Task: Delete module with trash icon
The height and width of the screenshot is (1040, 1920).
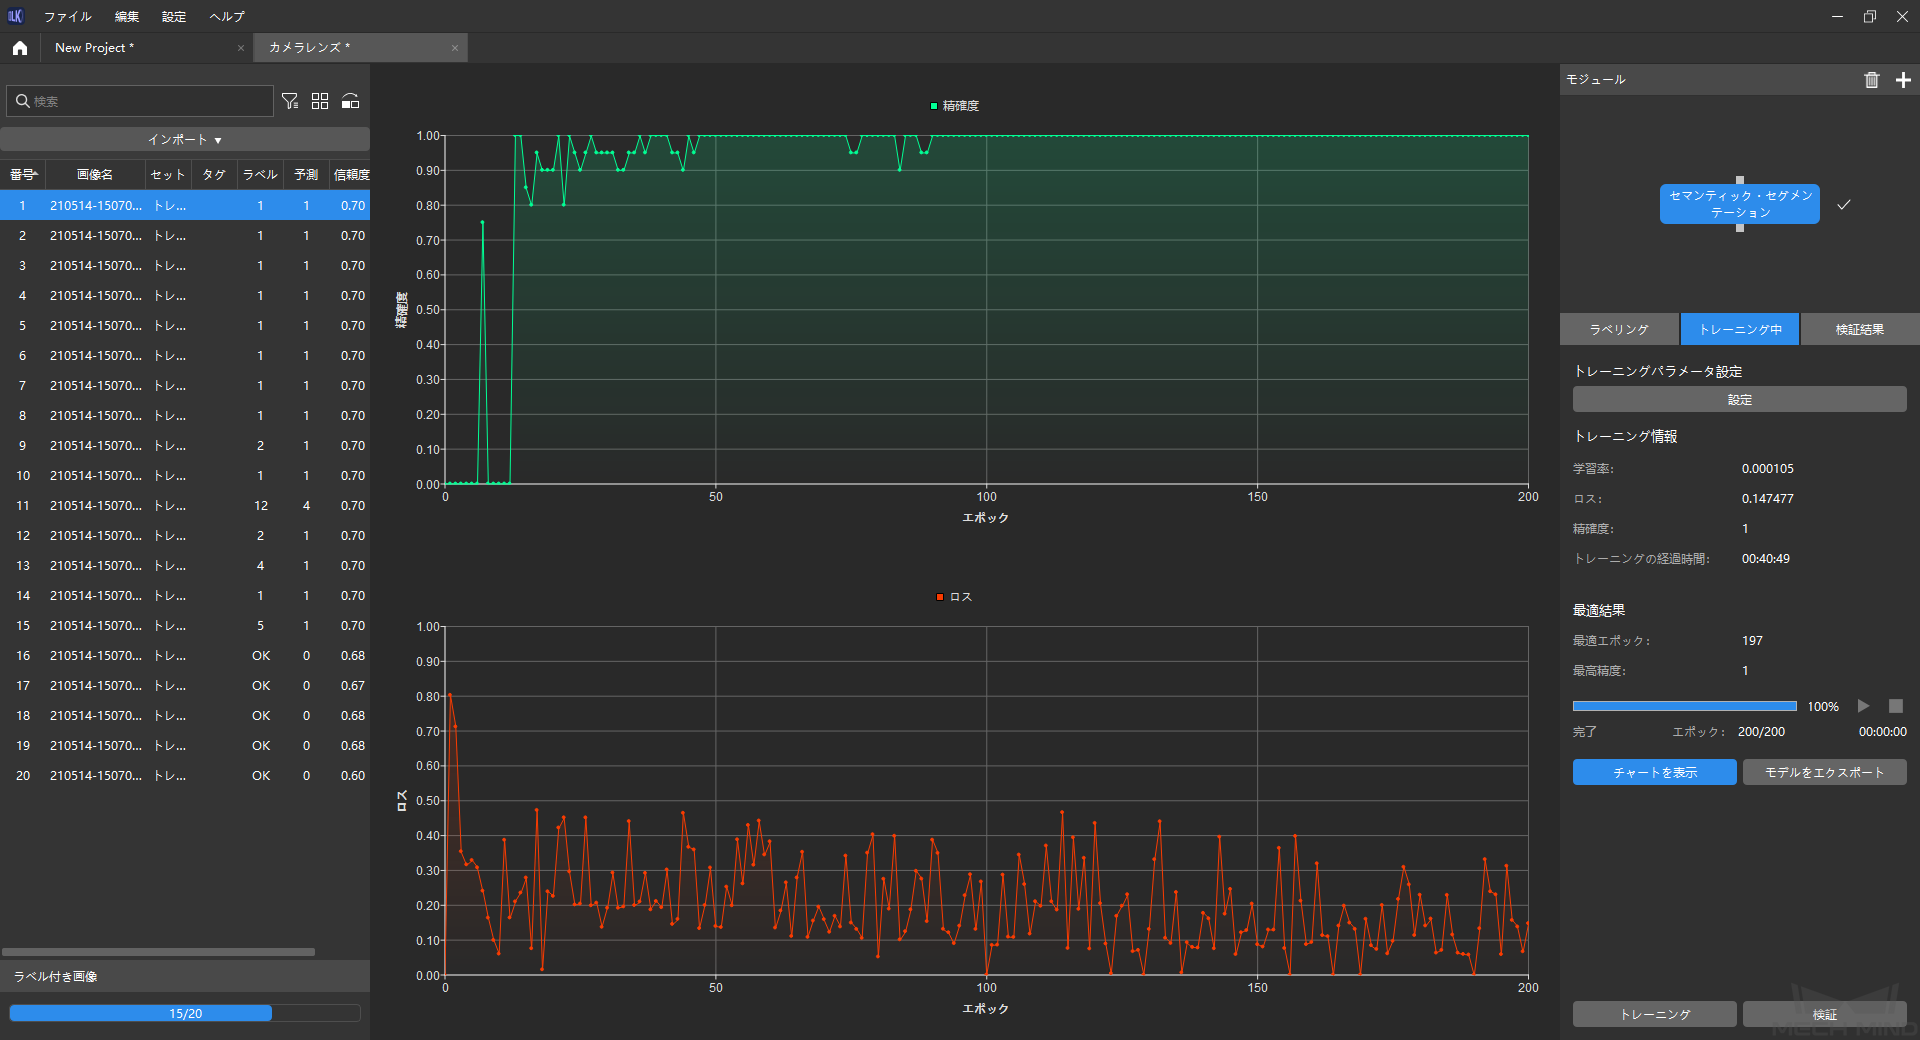Action: [x=1872, y=80]
